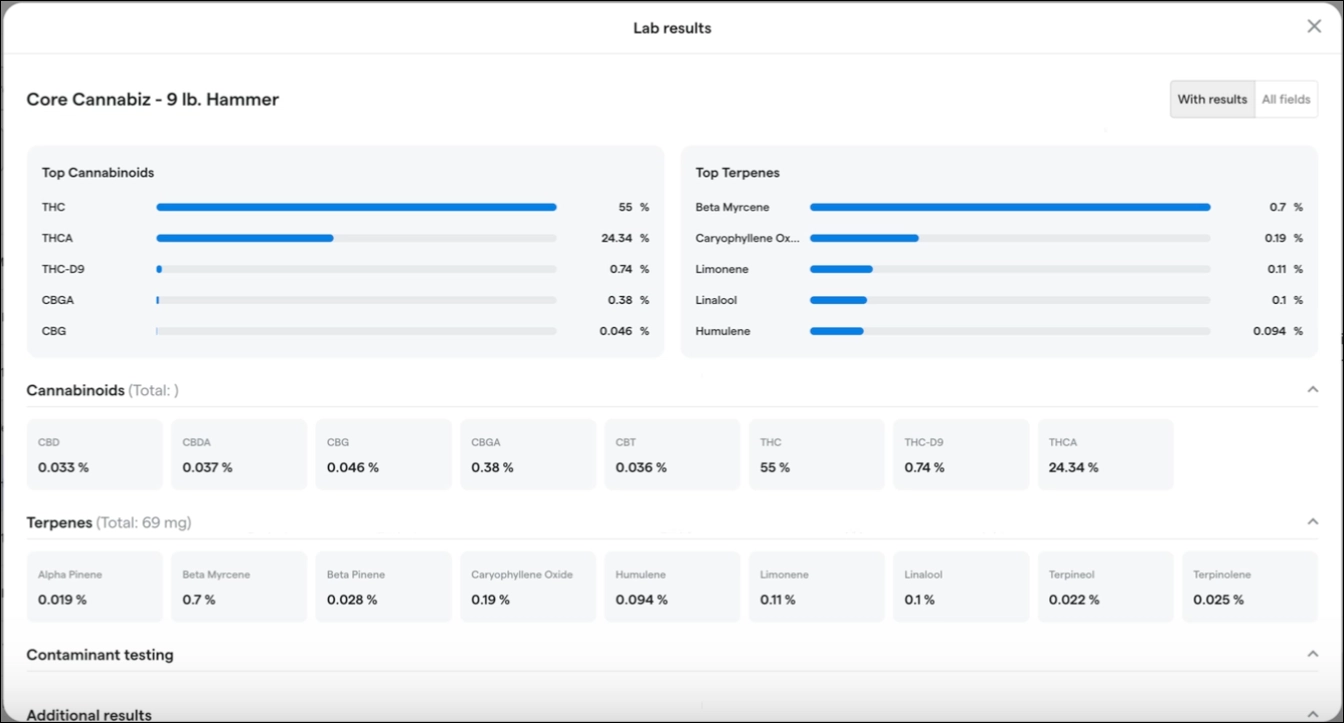Click the Caryophyllene Oxide bar in Top Terpenes
The image size is (1344, 723).
click(x=1010, y=238)
